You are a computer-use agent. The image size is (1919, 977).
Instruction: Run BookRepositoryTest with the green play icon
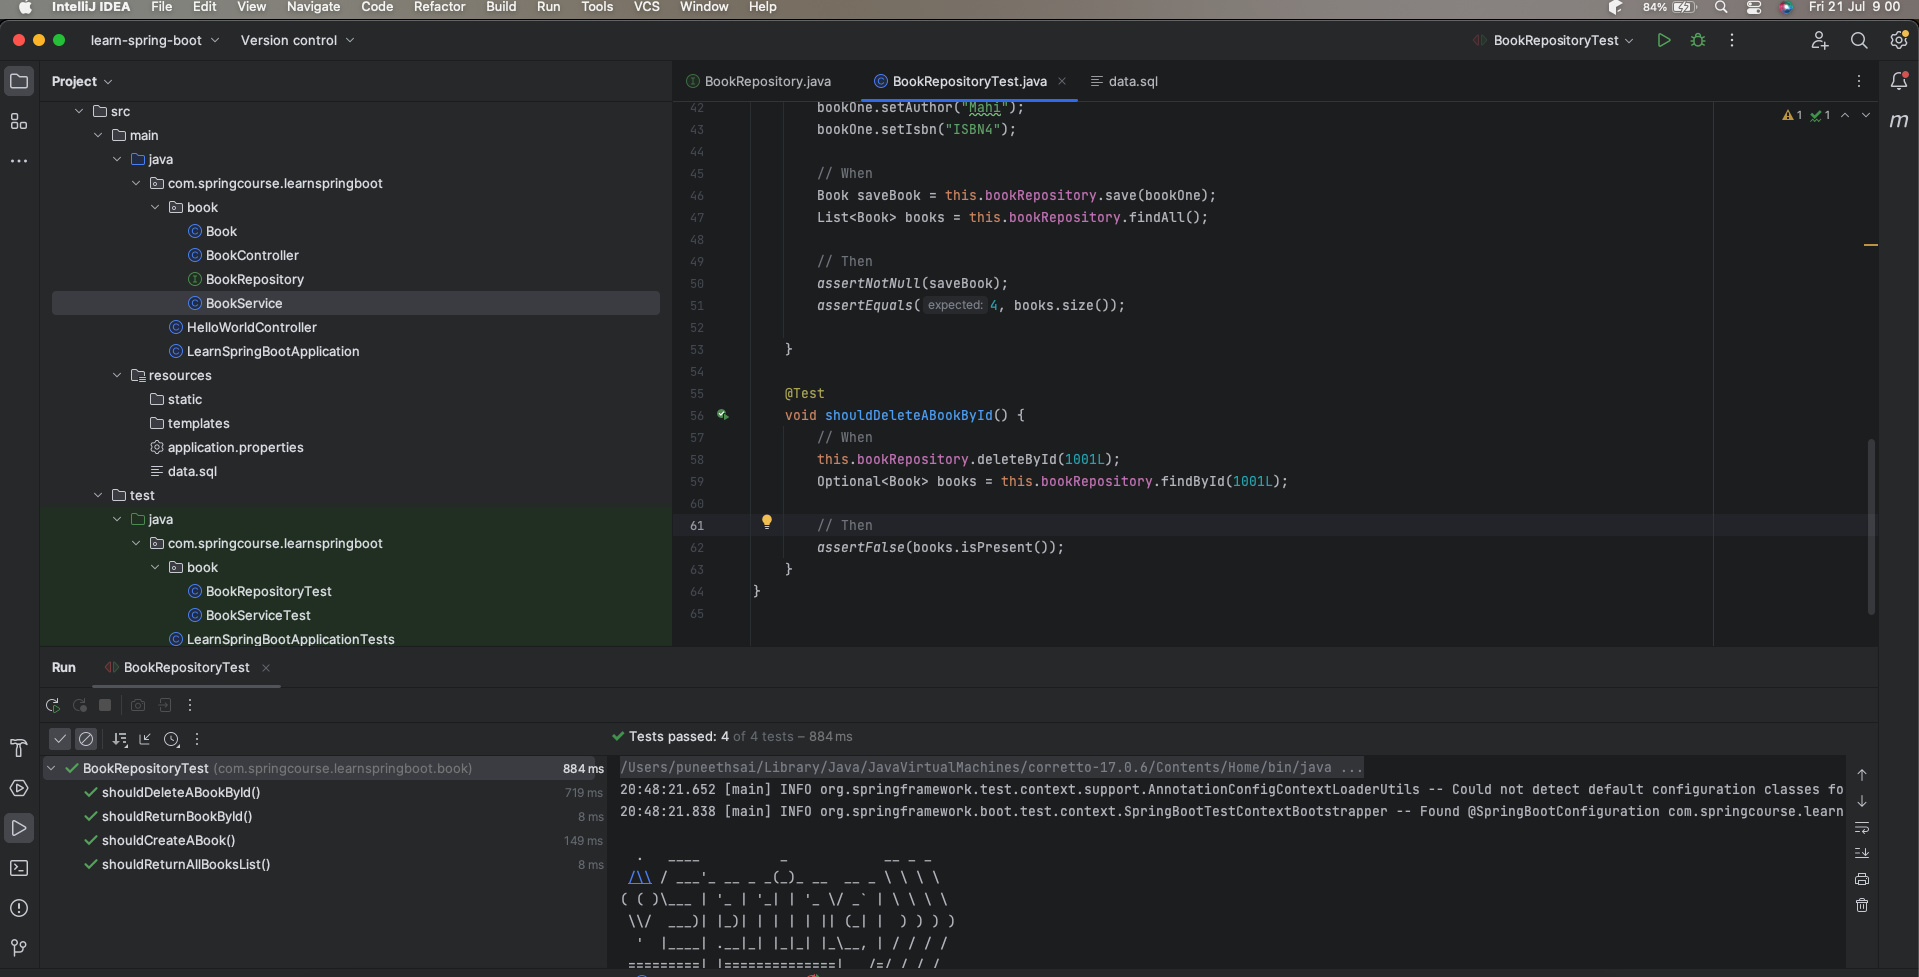[1664, 40]
